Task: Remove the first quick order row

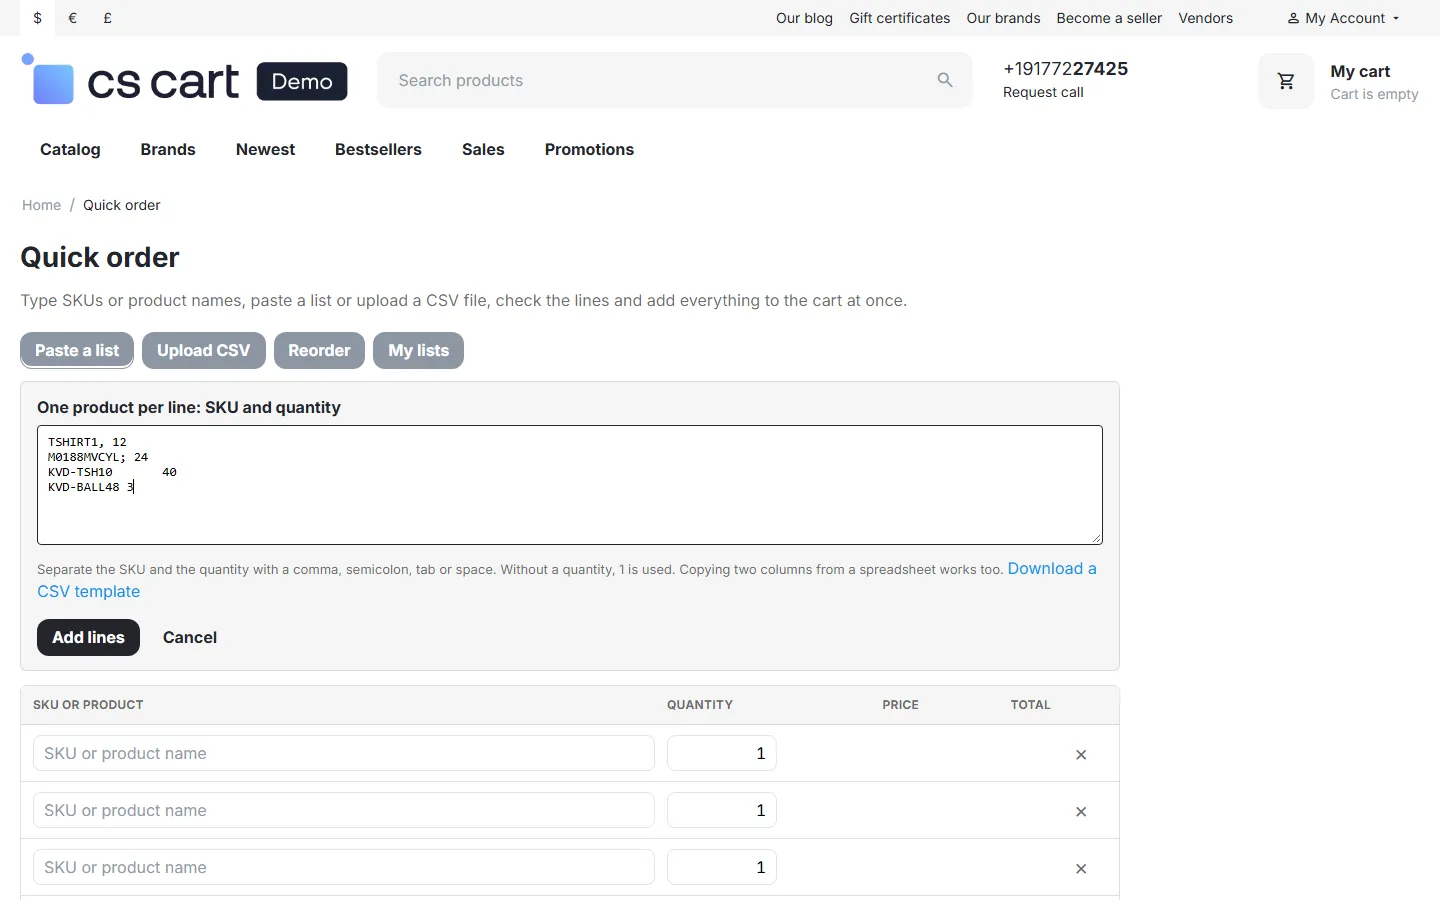Action: pyautogui.click(x=1081, y=755)
